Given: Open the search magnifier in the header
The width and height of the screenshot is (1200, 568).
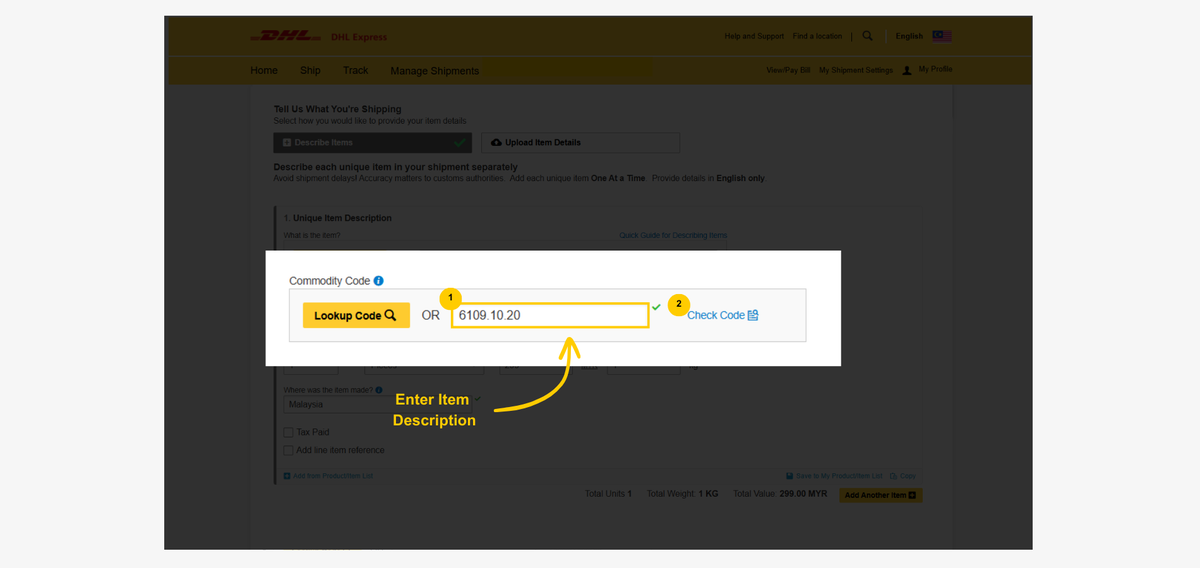Looking at the screenshot, I should click(867, 36).
